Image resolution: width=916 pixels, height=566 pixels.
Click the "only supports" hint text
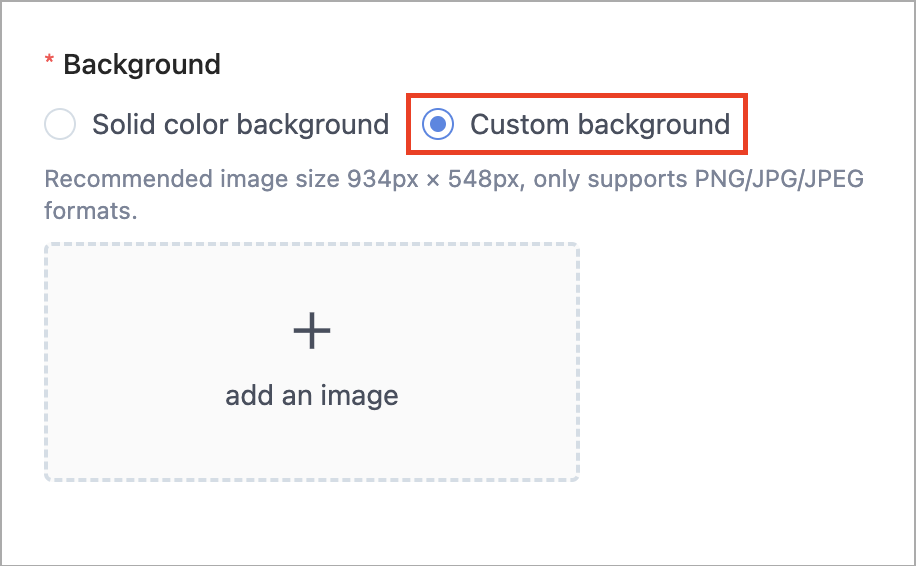[610, 180]
